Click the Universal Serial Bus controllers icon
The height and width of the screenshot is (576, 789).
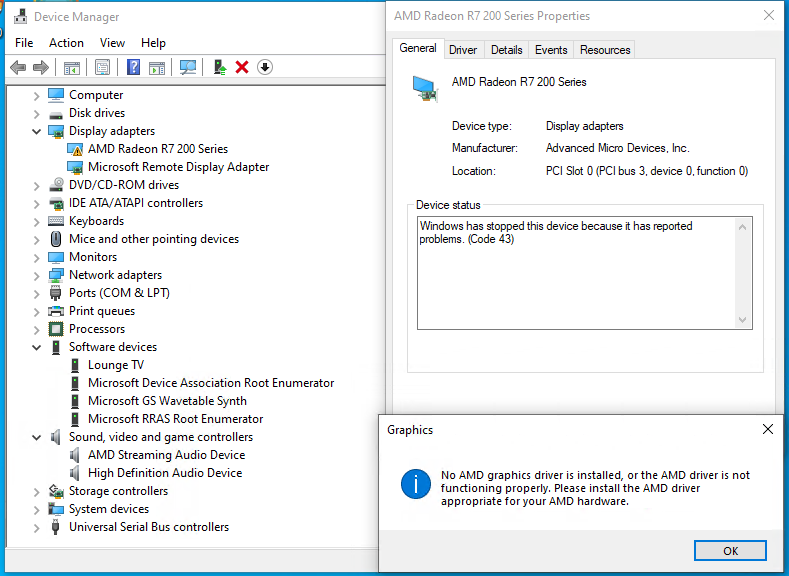pyautogui.click(x=56, y=527)
